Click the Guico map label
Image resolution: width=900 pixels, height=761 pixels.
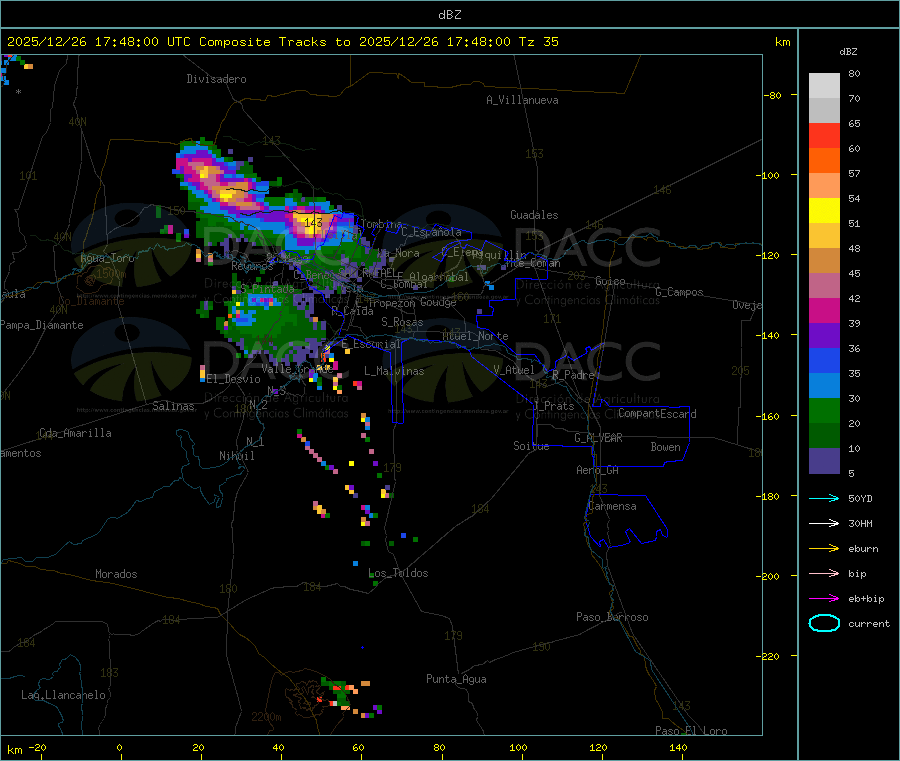click(610, 281)
